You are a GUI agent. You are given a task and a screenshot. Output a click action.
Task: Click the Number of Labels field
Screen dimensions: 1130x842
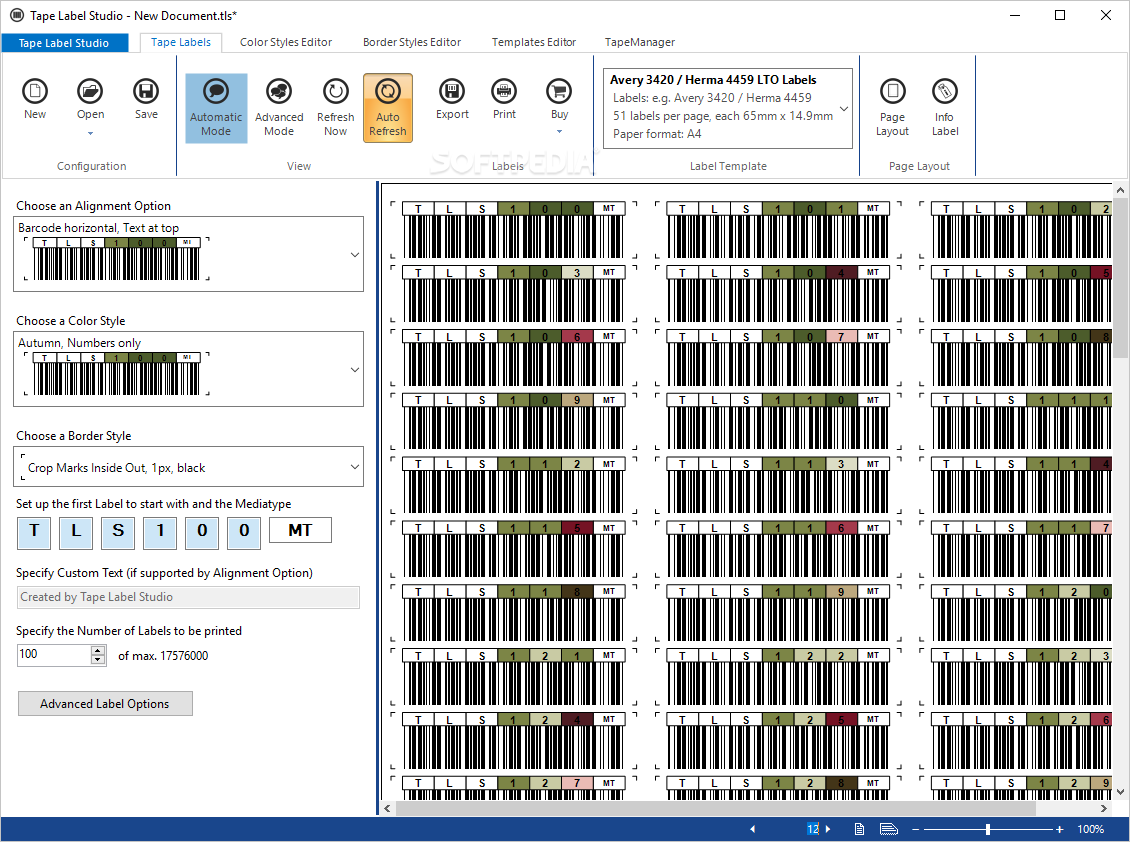tap(54, 655)
